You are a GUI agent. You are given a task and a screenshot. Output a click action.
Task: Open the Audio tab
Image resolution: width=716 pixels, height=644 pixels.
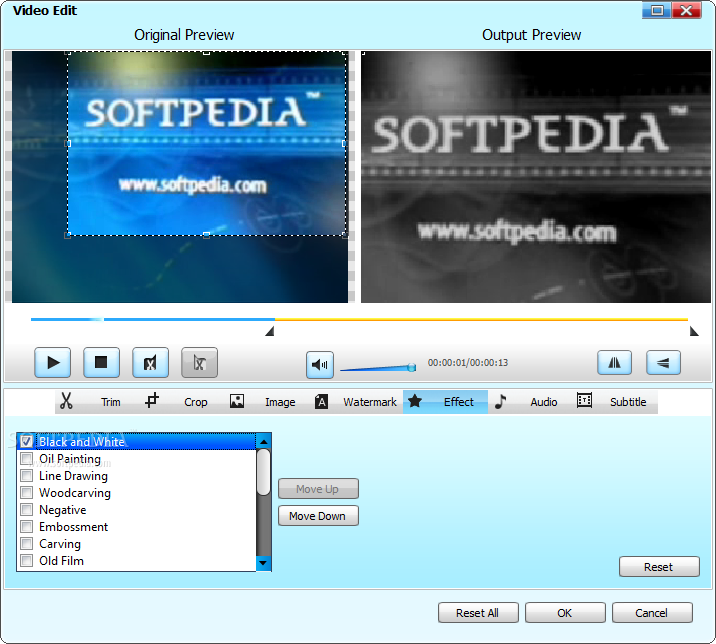point(543,402)
